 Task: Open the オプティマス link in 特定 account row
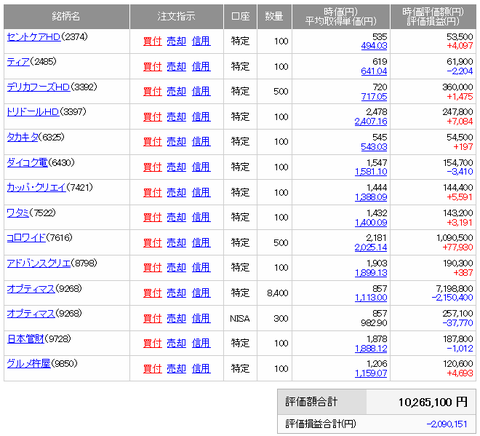(31, 289)
